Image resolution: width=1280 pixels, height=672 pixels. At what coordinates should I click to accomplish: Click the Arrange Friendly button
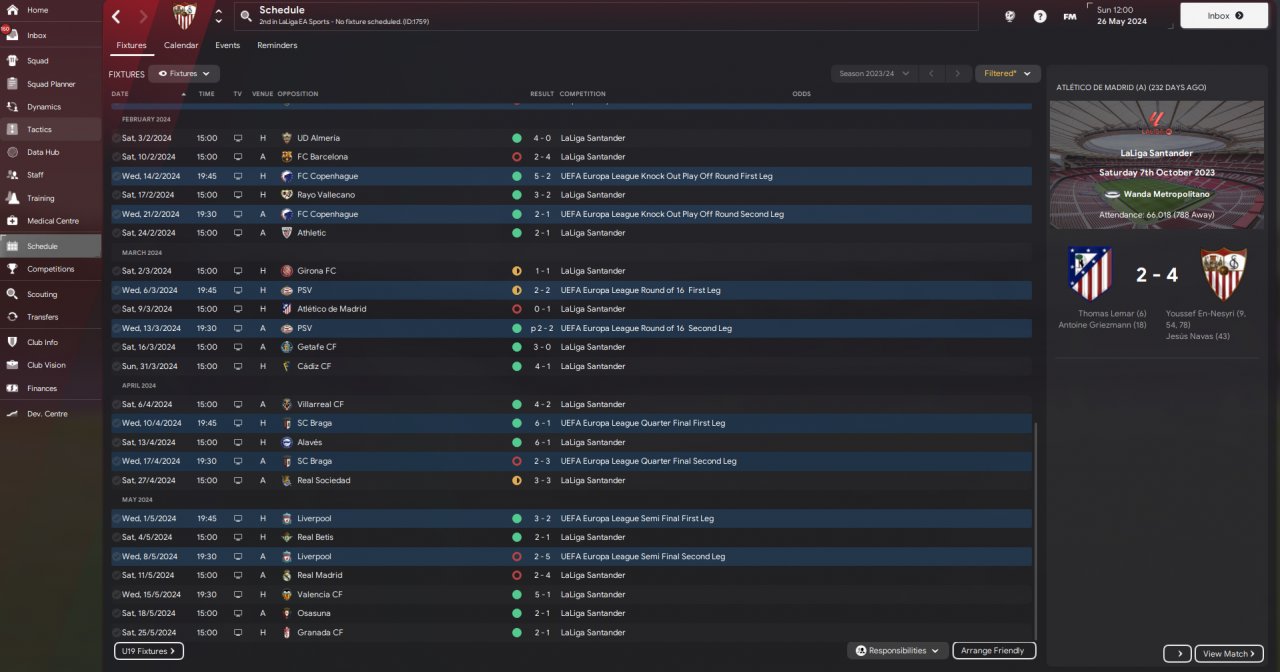pyautogui.click(x=994, y=651)
